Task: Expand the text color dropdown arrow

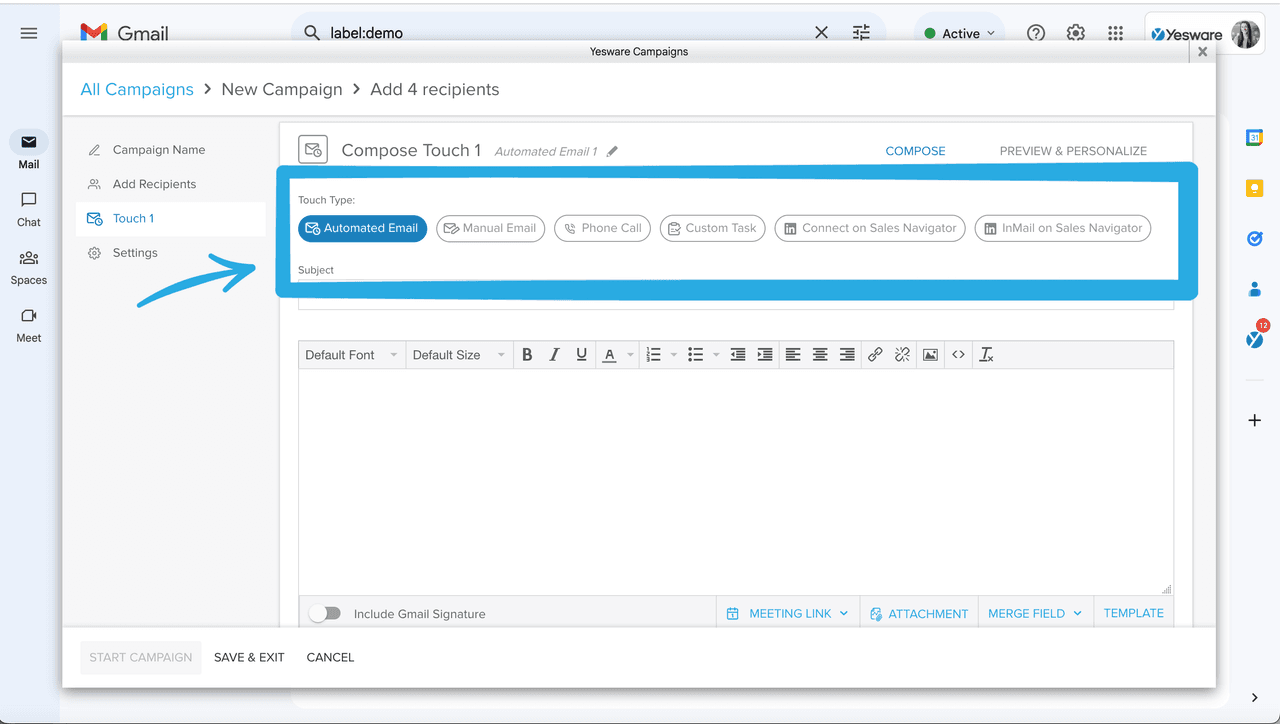Action: click(630, 355)
